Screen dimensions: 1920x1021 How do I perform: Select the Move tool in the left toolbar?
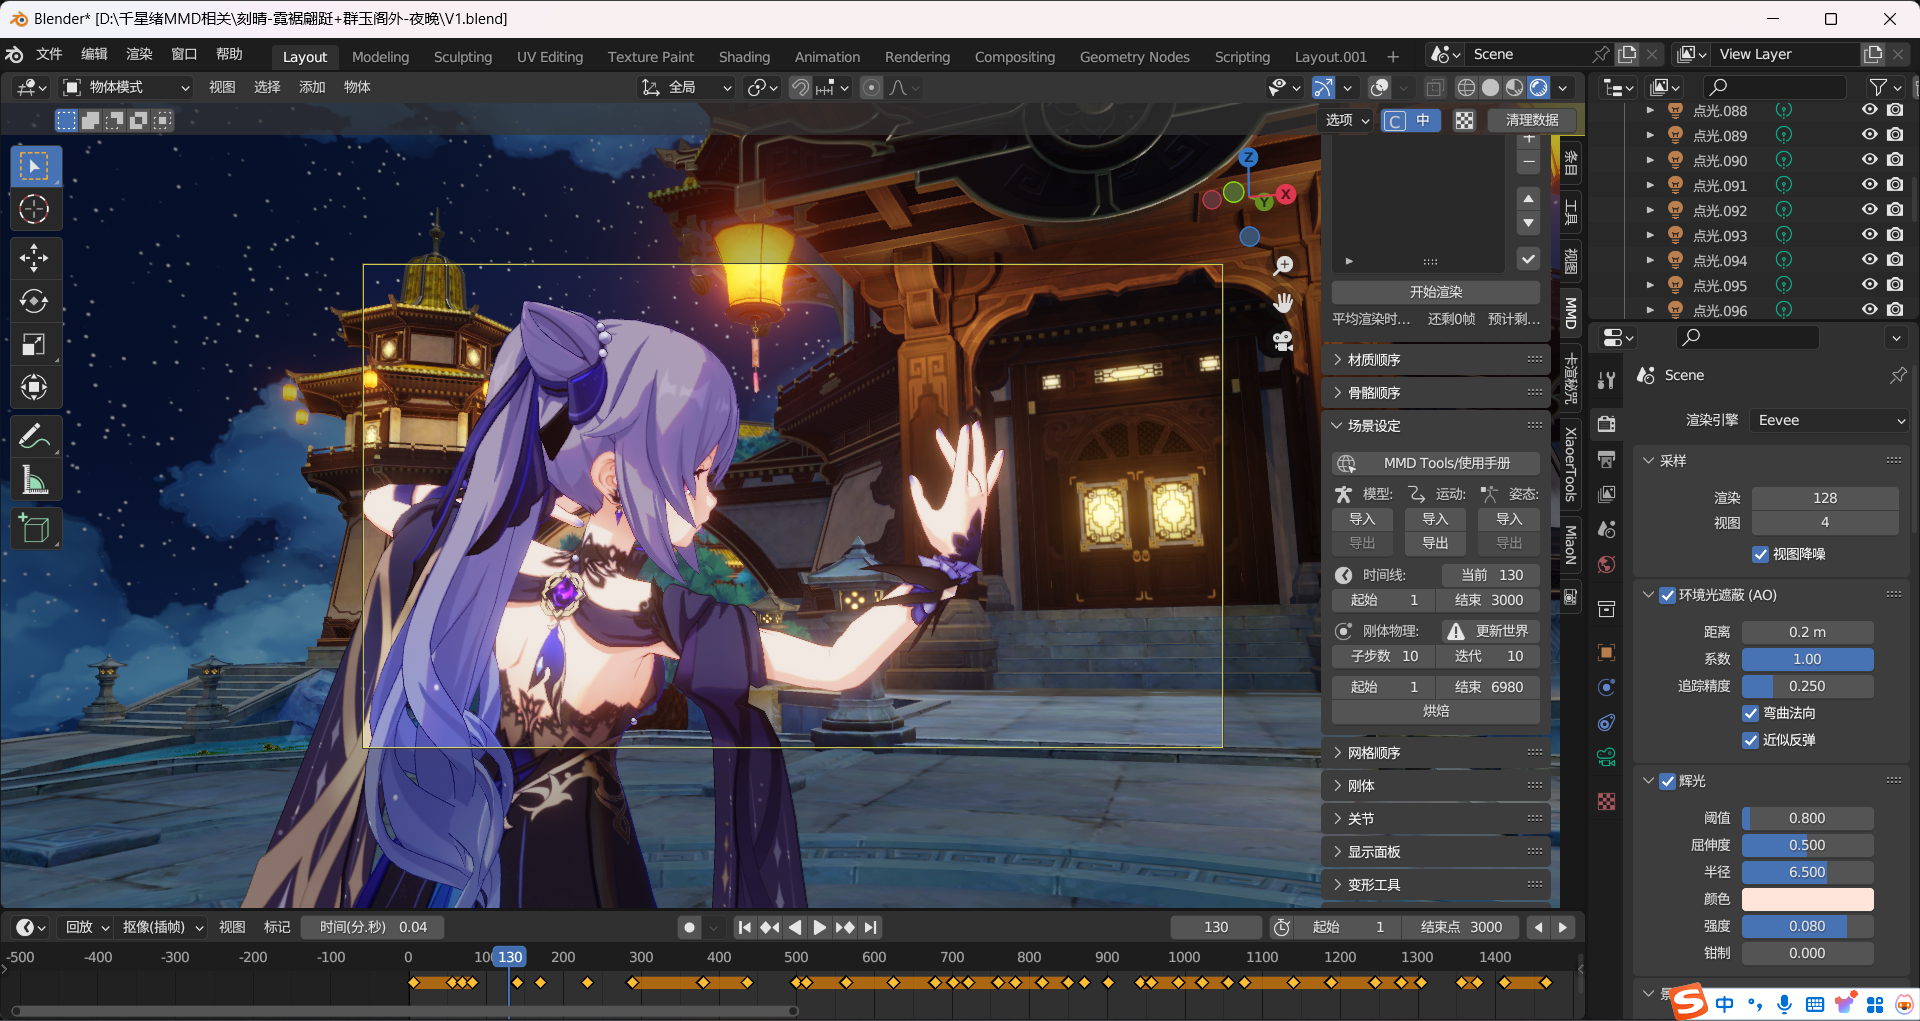tap(34, 258)
